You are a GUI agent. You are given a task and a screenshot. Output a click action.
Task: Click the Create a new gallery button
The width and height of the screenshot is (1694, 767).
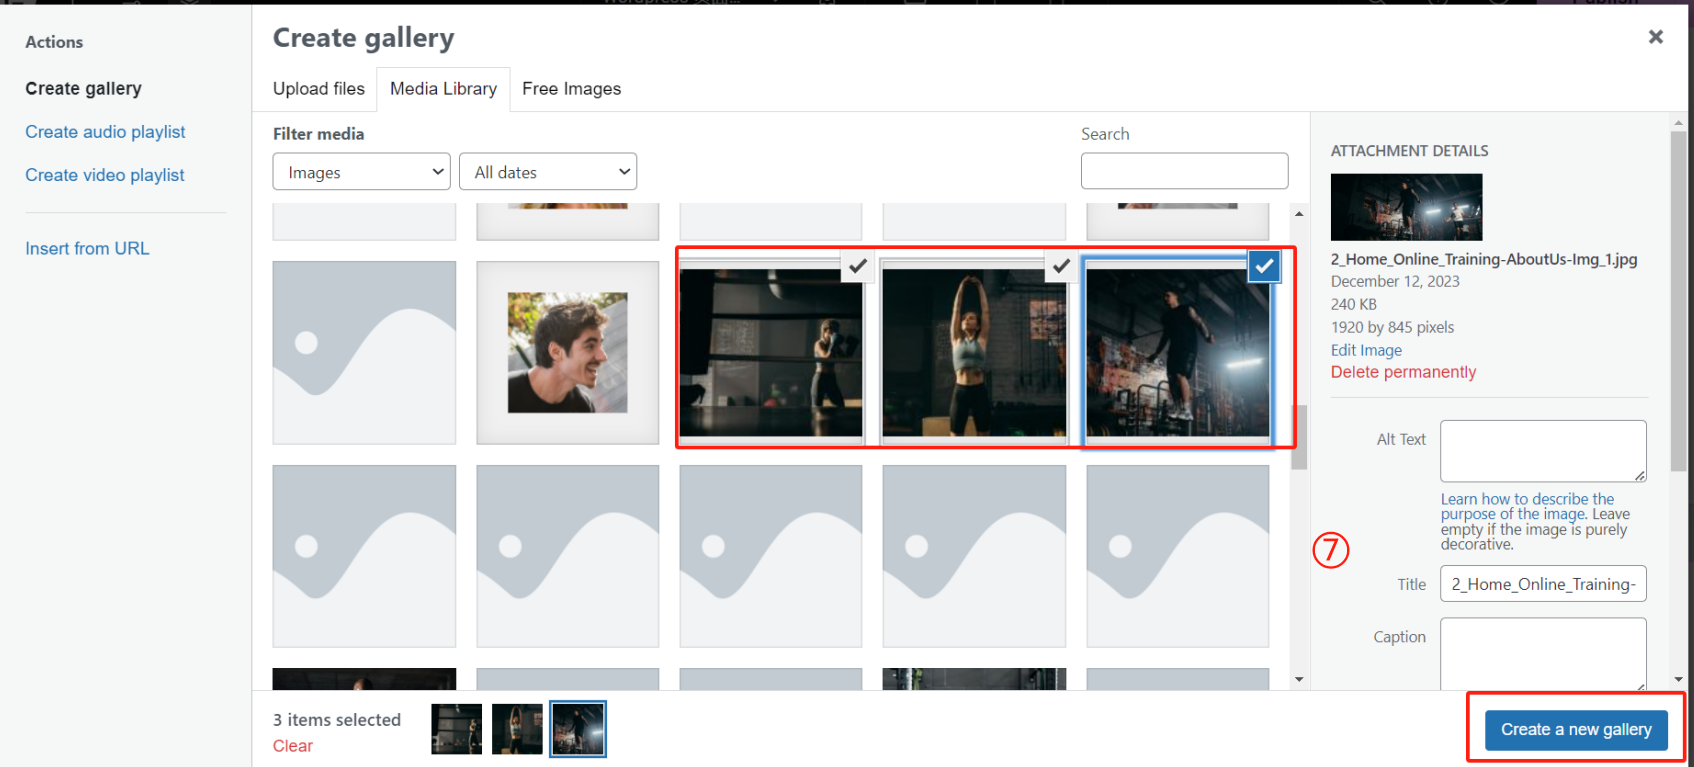pos(1576,730)
